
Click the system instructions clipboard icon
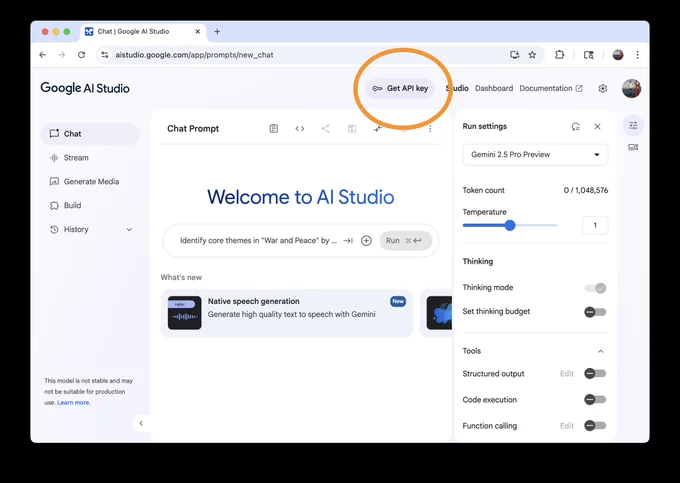pos(274,128)
